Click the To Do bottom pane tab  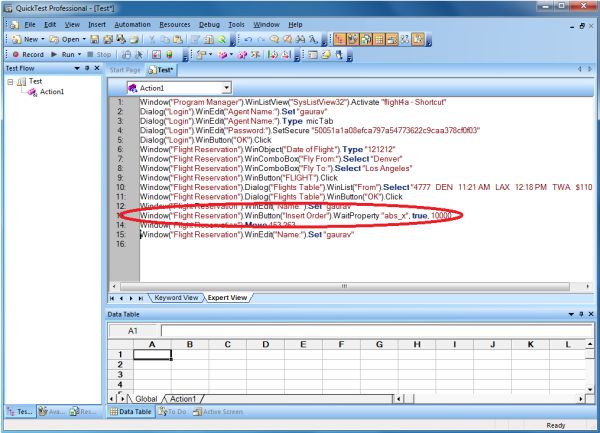(x=172, y=412)
